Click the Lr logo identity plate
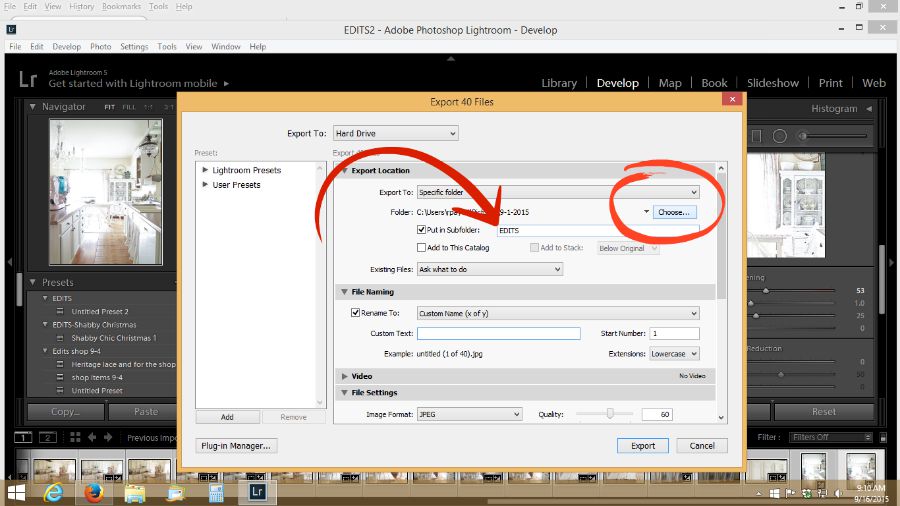 (x=28, y=79)
